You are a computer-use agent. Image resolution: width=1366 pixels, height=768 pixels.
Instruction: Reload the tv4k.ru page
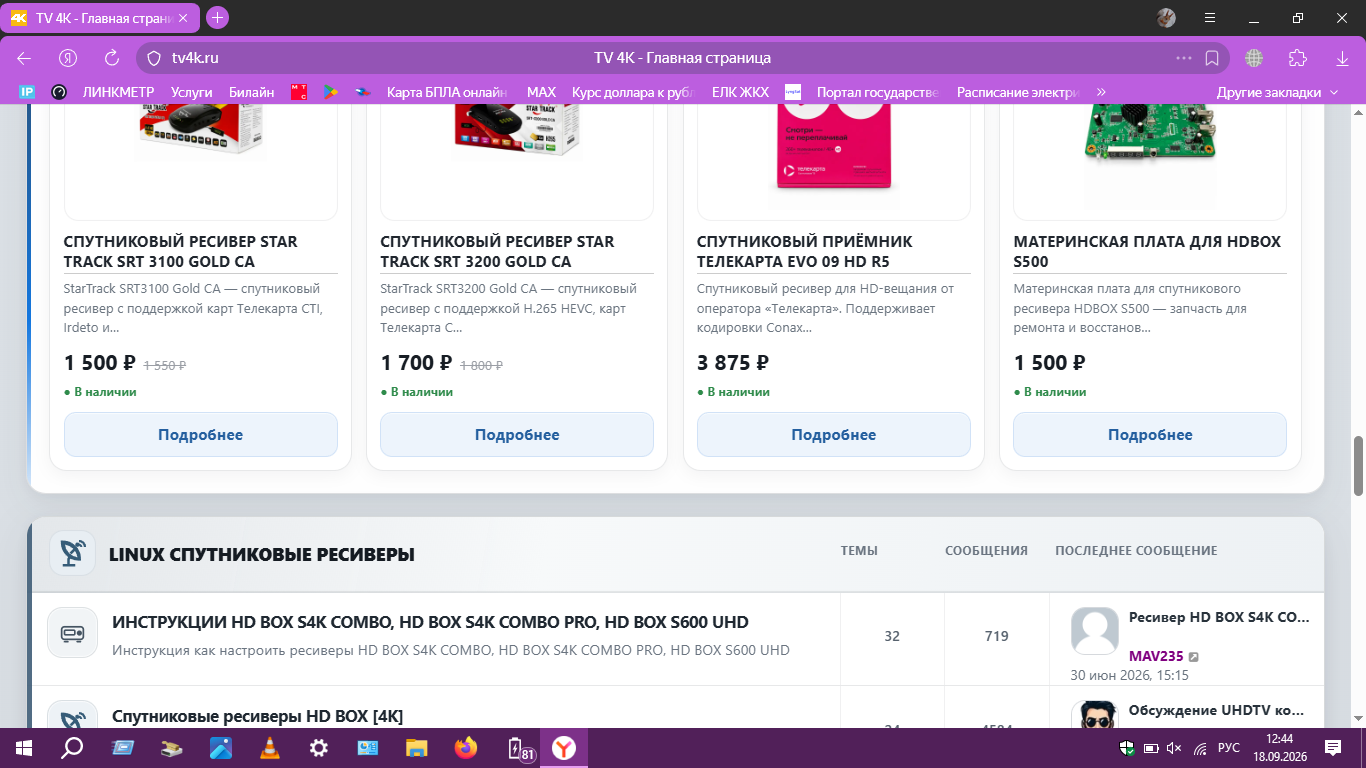pyautogui.click(x=112, y=58)
